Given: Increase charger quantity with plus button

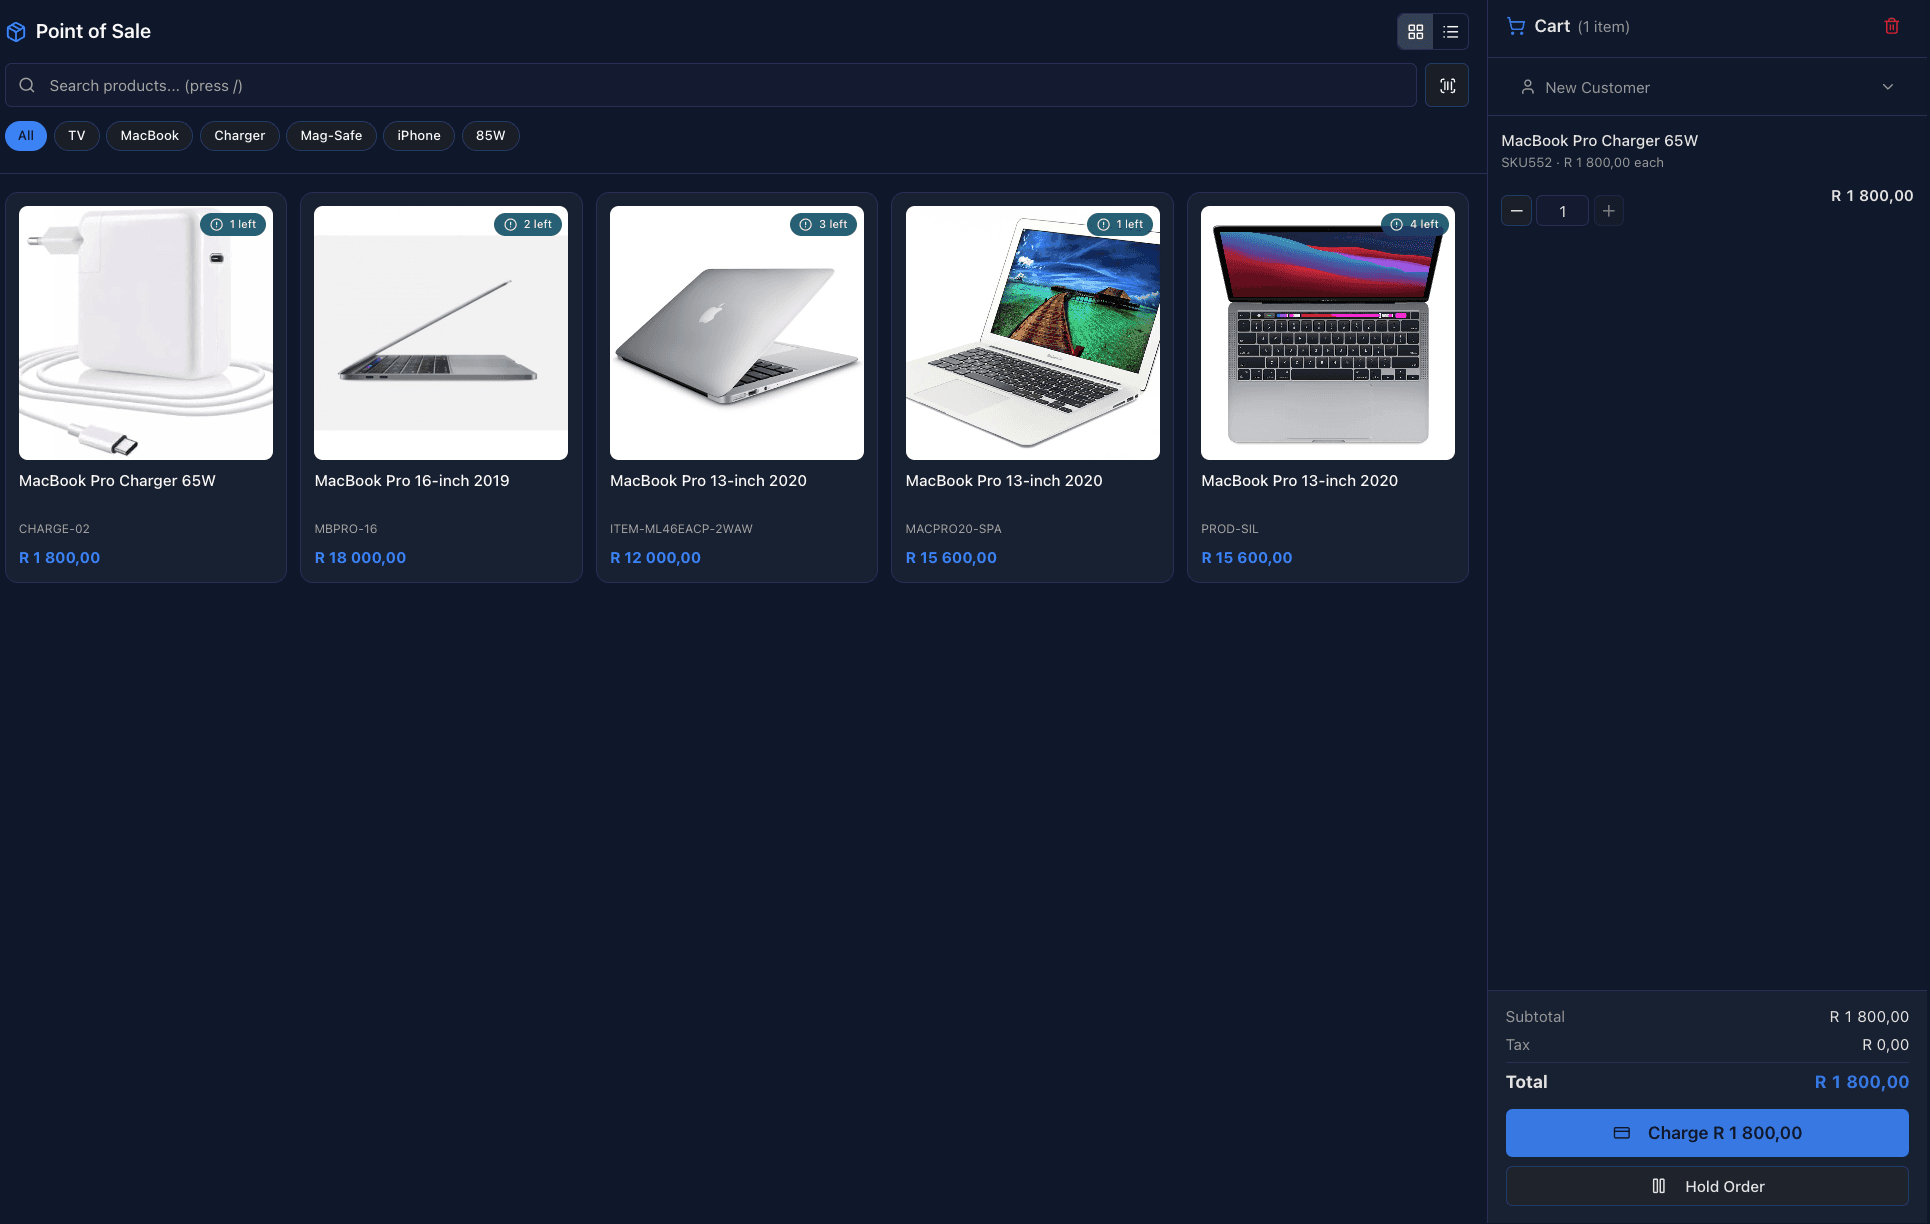Looking at the screenshot, I should 1608,211.
